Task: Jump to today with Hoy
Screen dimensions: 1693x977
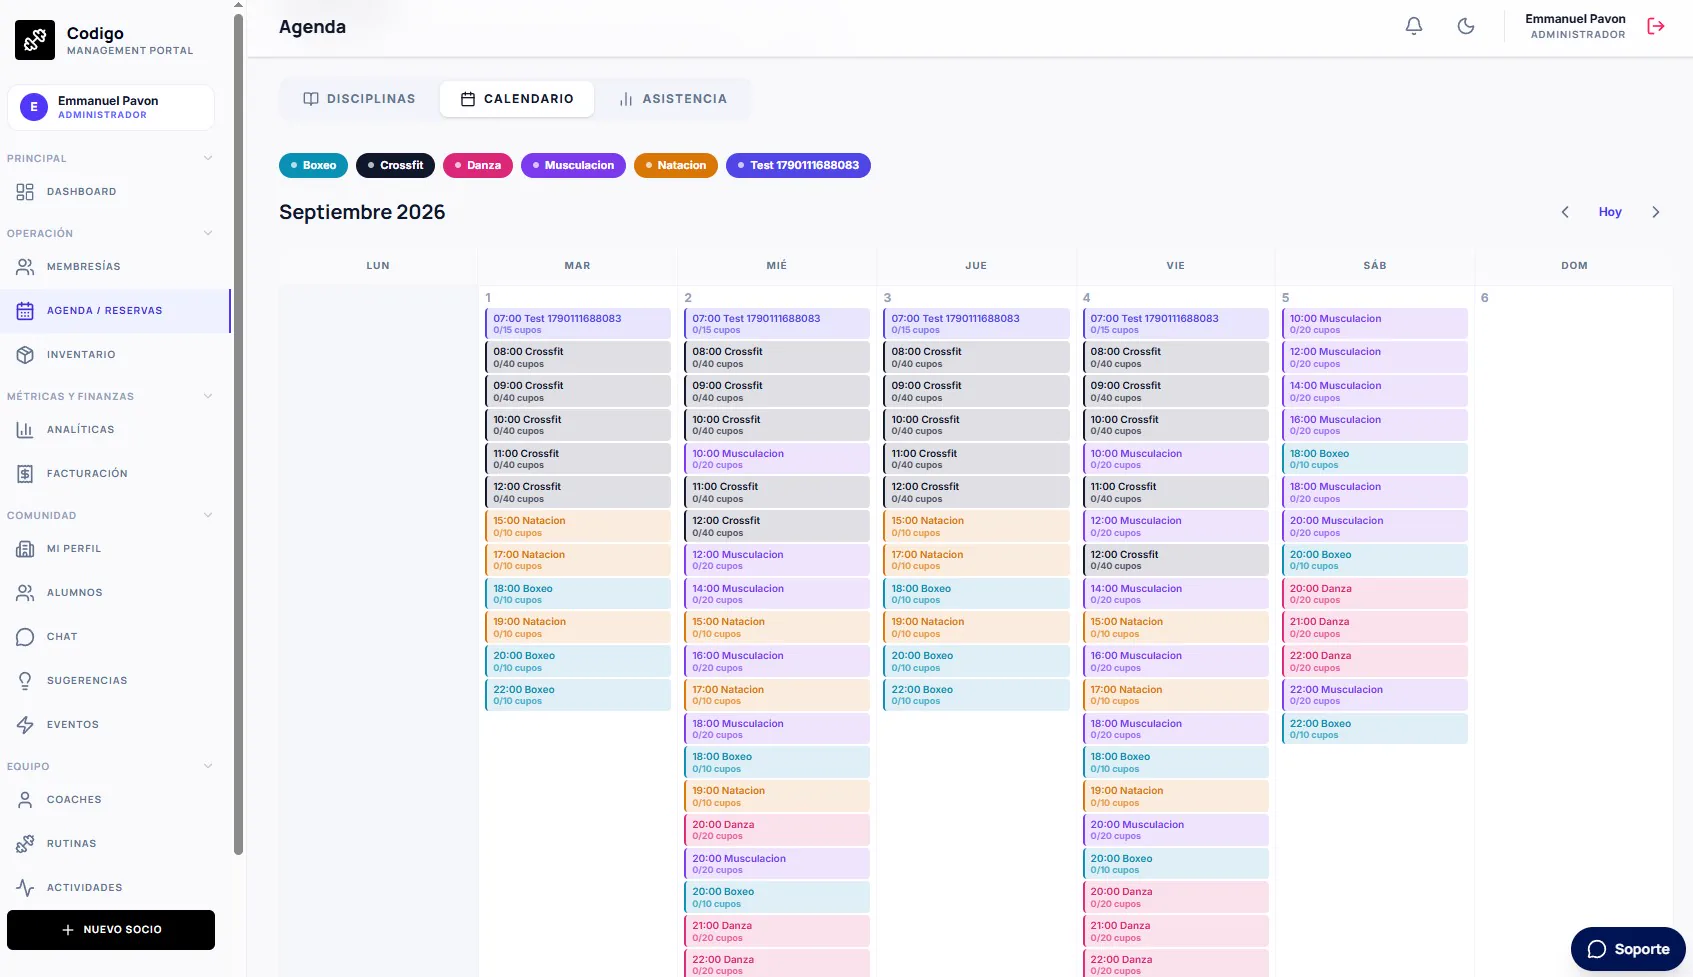Action: pos(1610,212)
